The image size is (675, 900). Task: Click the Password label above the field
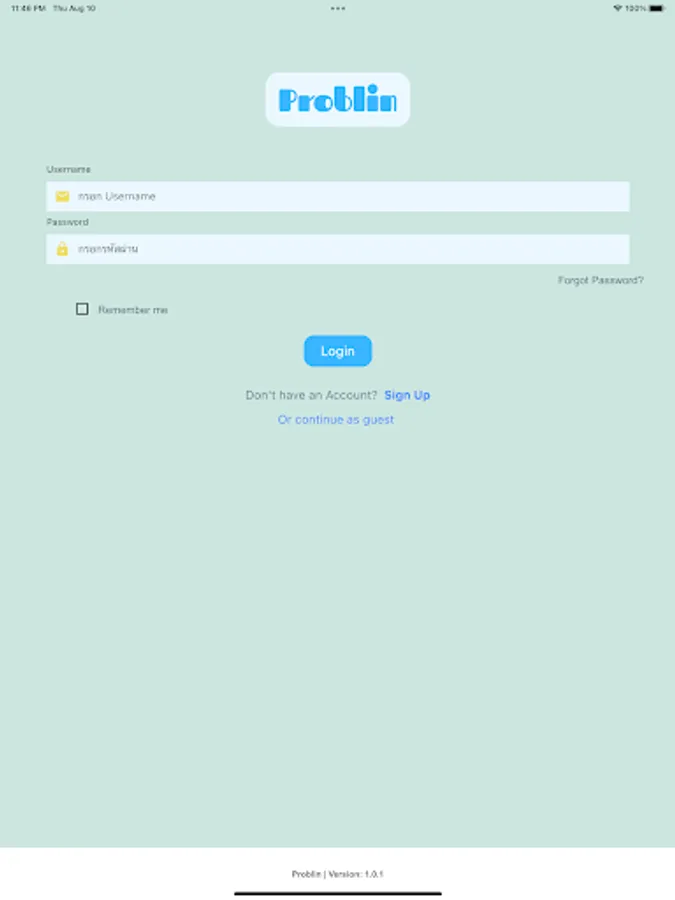(x=67, y=222)
